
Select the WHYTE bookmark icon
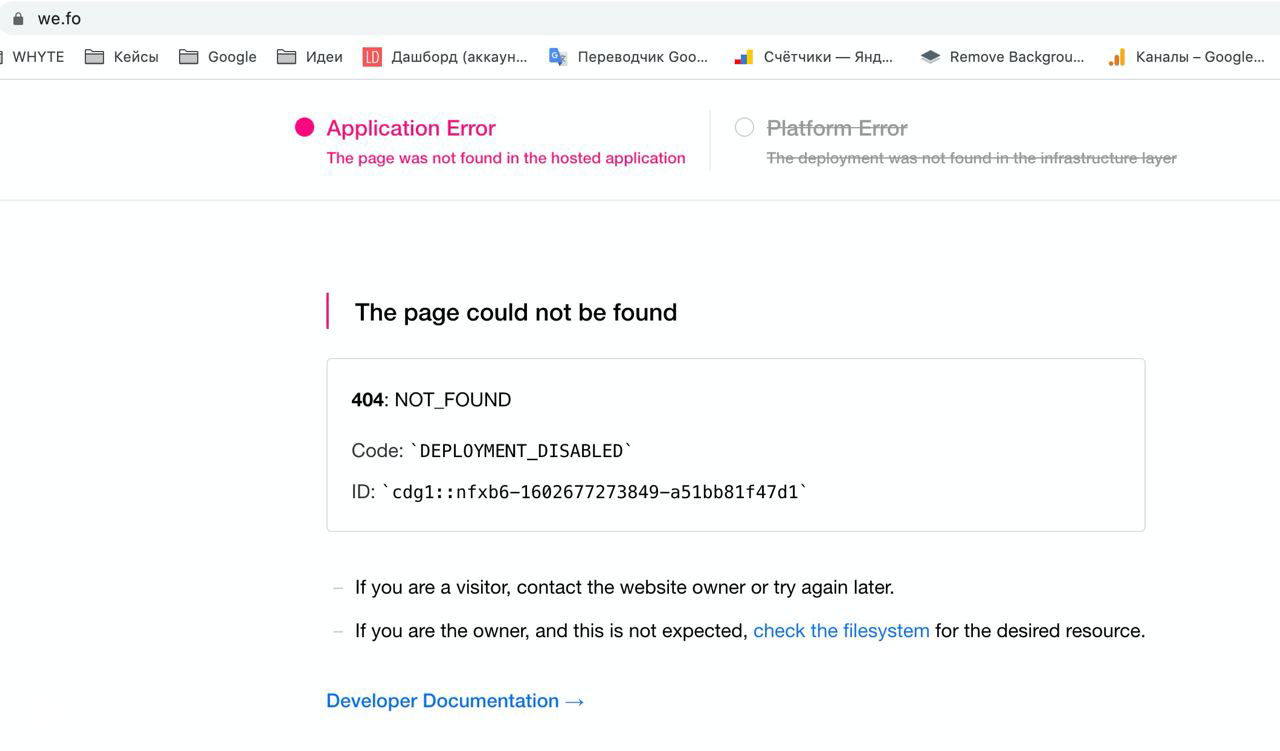pyautogui.click(x=2, y=57)
